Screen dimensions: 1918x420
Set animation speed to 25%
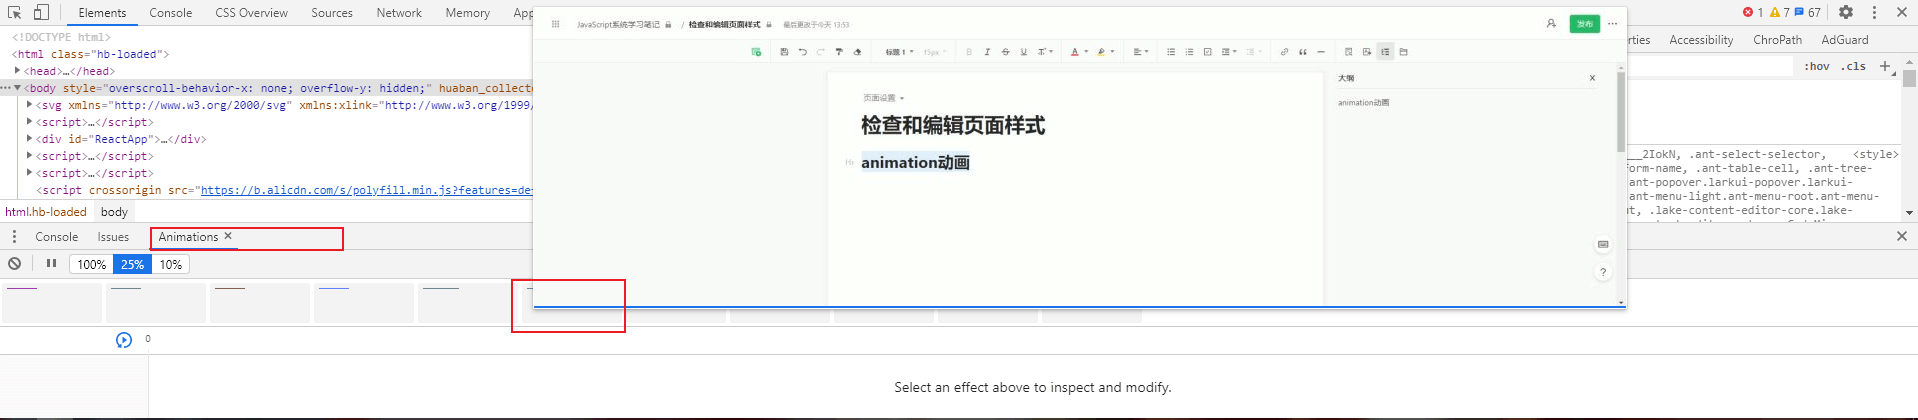click(x=132, y=264)
